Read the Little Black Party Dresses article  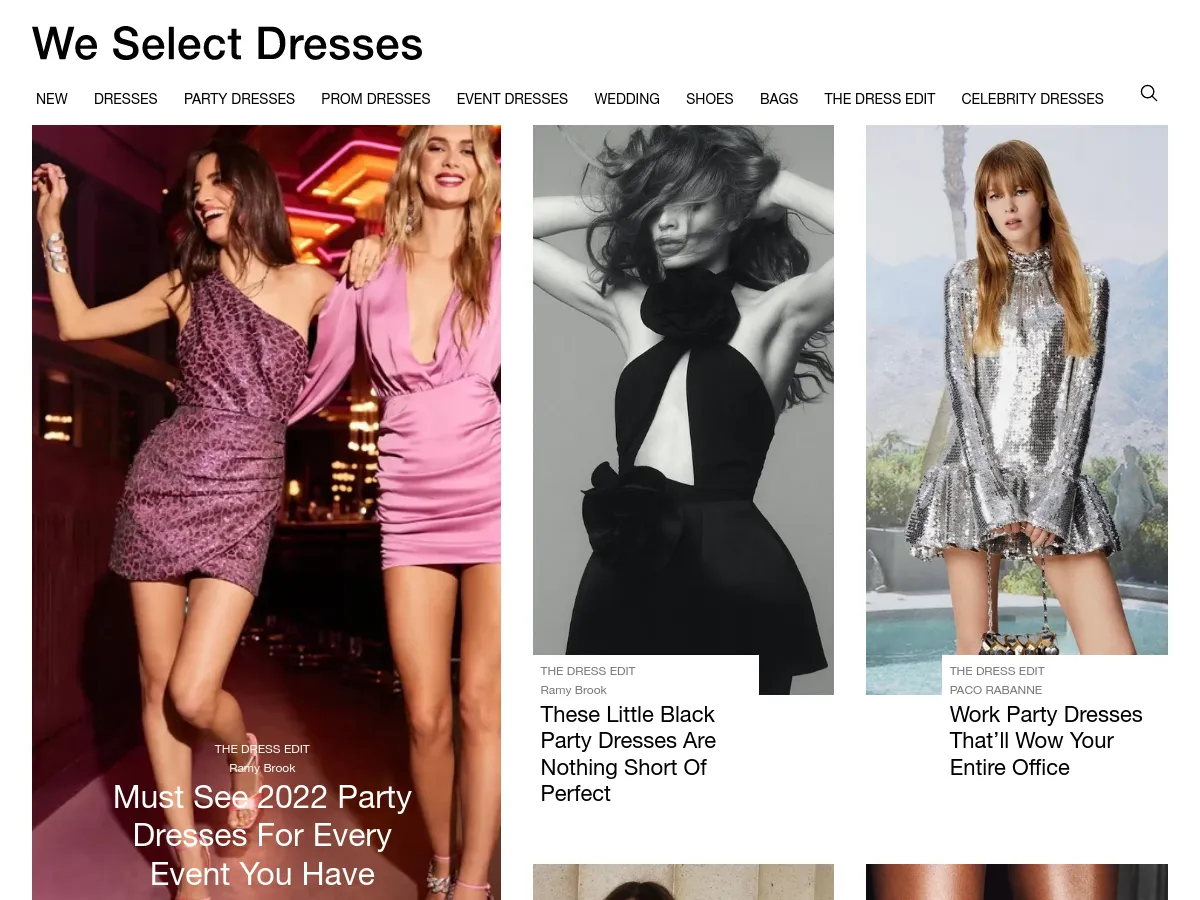coord(628,753)
